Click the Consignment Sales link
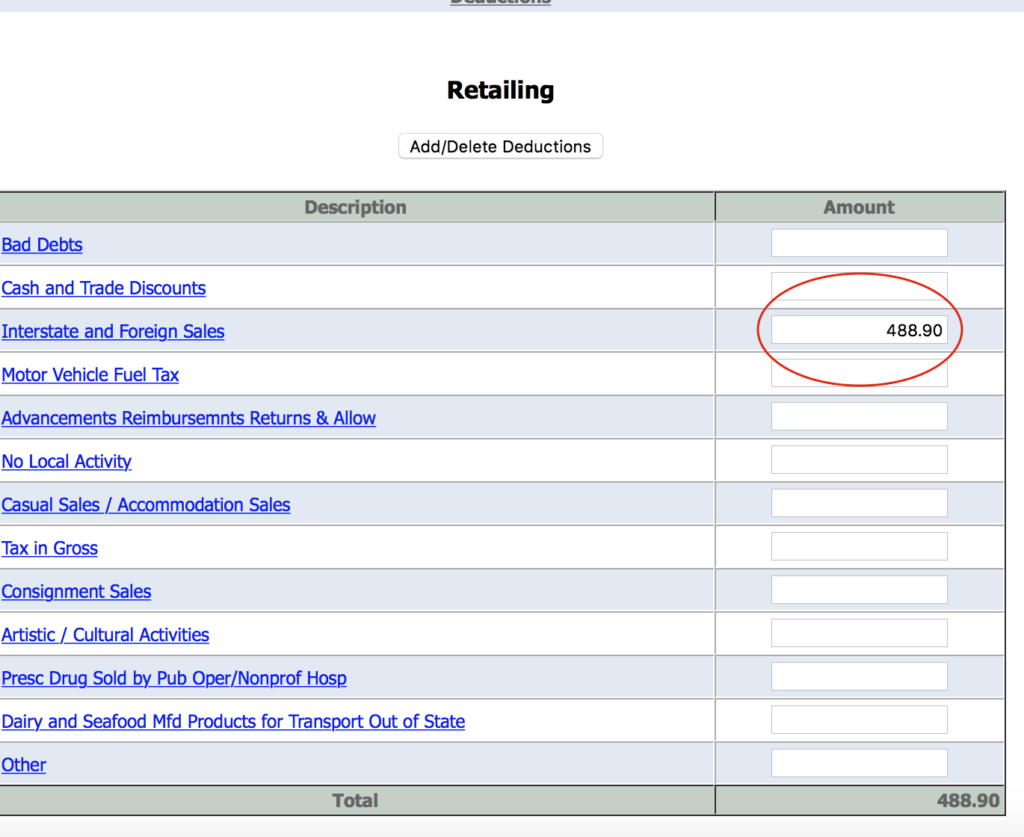Screen dimensions: 1024x837 [x=76, y=591]
